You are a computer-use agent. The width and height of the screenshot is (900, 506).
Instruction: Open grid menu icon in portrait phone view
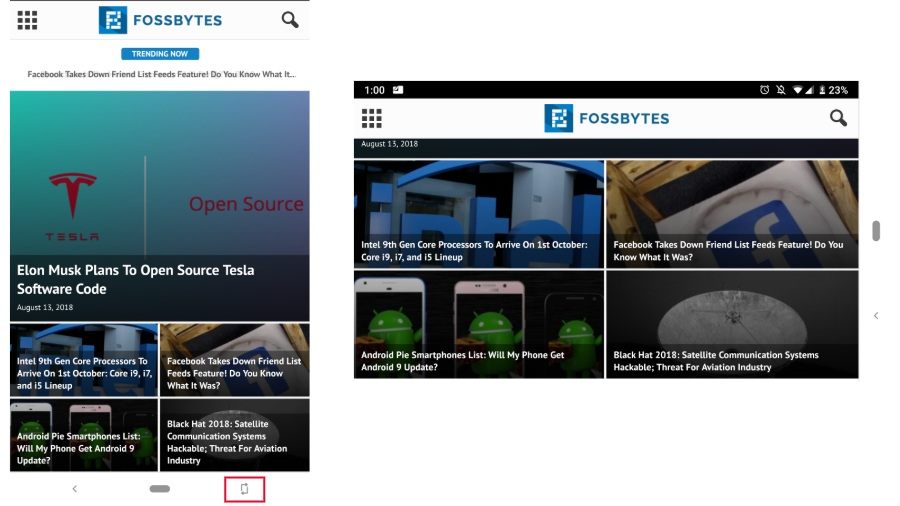(28, 20)
